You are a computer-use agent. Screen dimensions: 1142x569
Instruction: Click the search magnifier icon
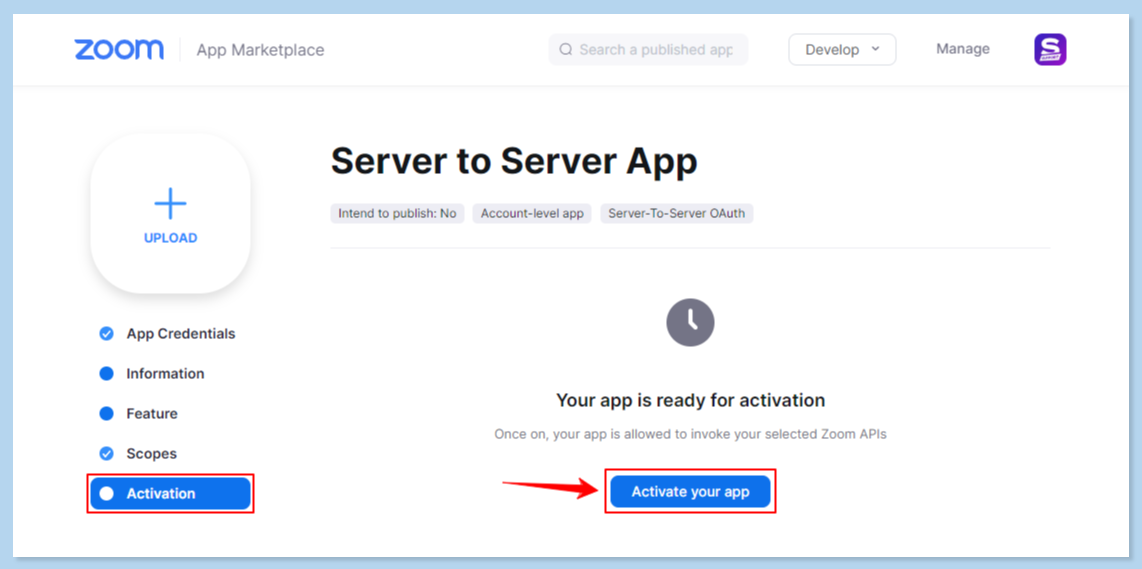pyautogui.click(x=566, y=49)
